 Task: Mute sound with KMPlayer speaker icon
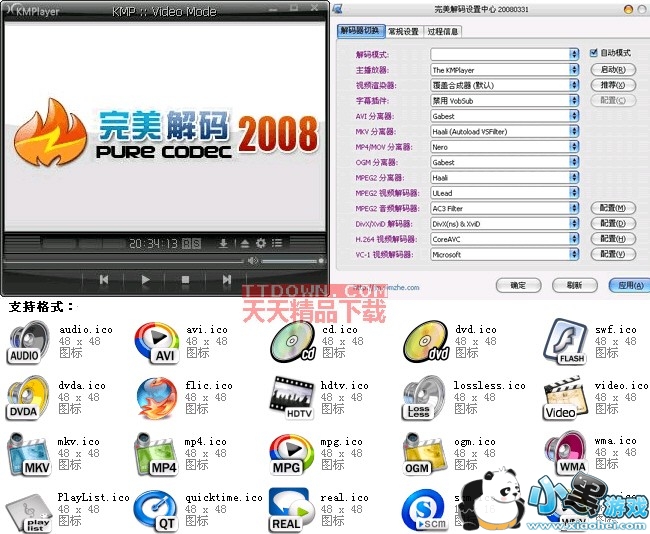pyautogui.click(x=252, y=260)
